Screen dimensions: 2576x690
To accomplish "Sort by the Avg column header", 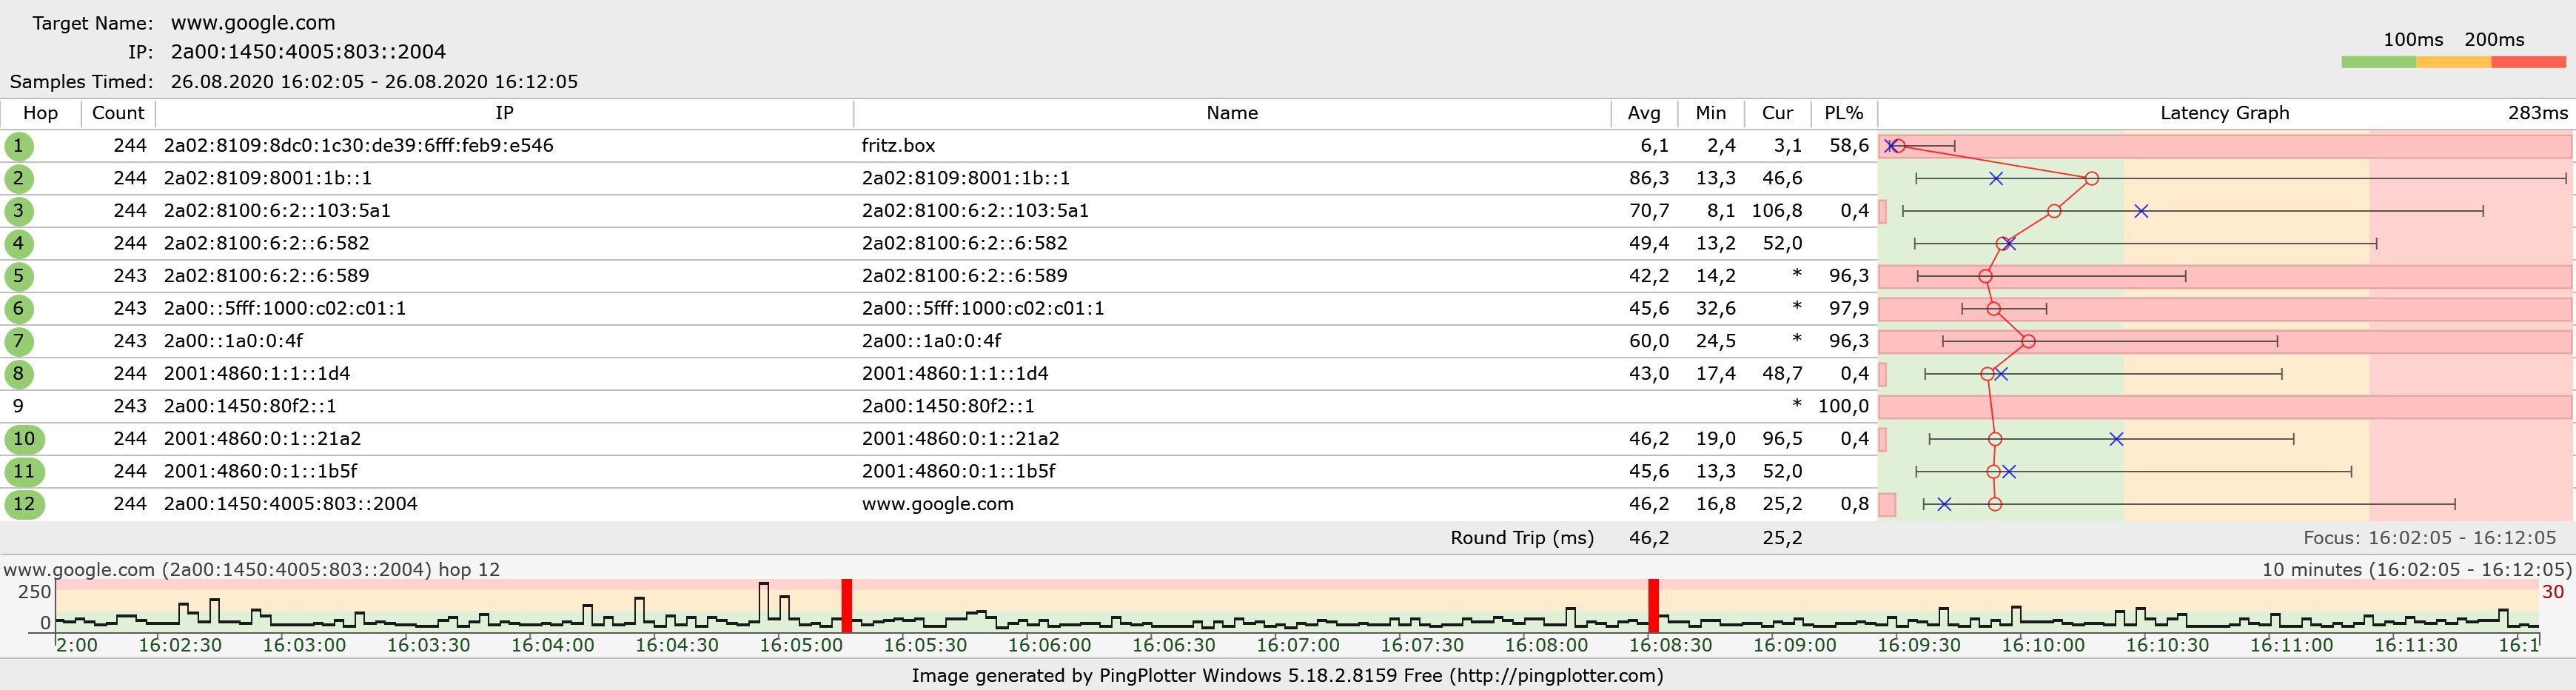I will coord(1644,113).
